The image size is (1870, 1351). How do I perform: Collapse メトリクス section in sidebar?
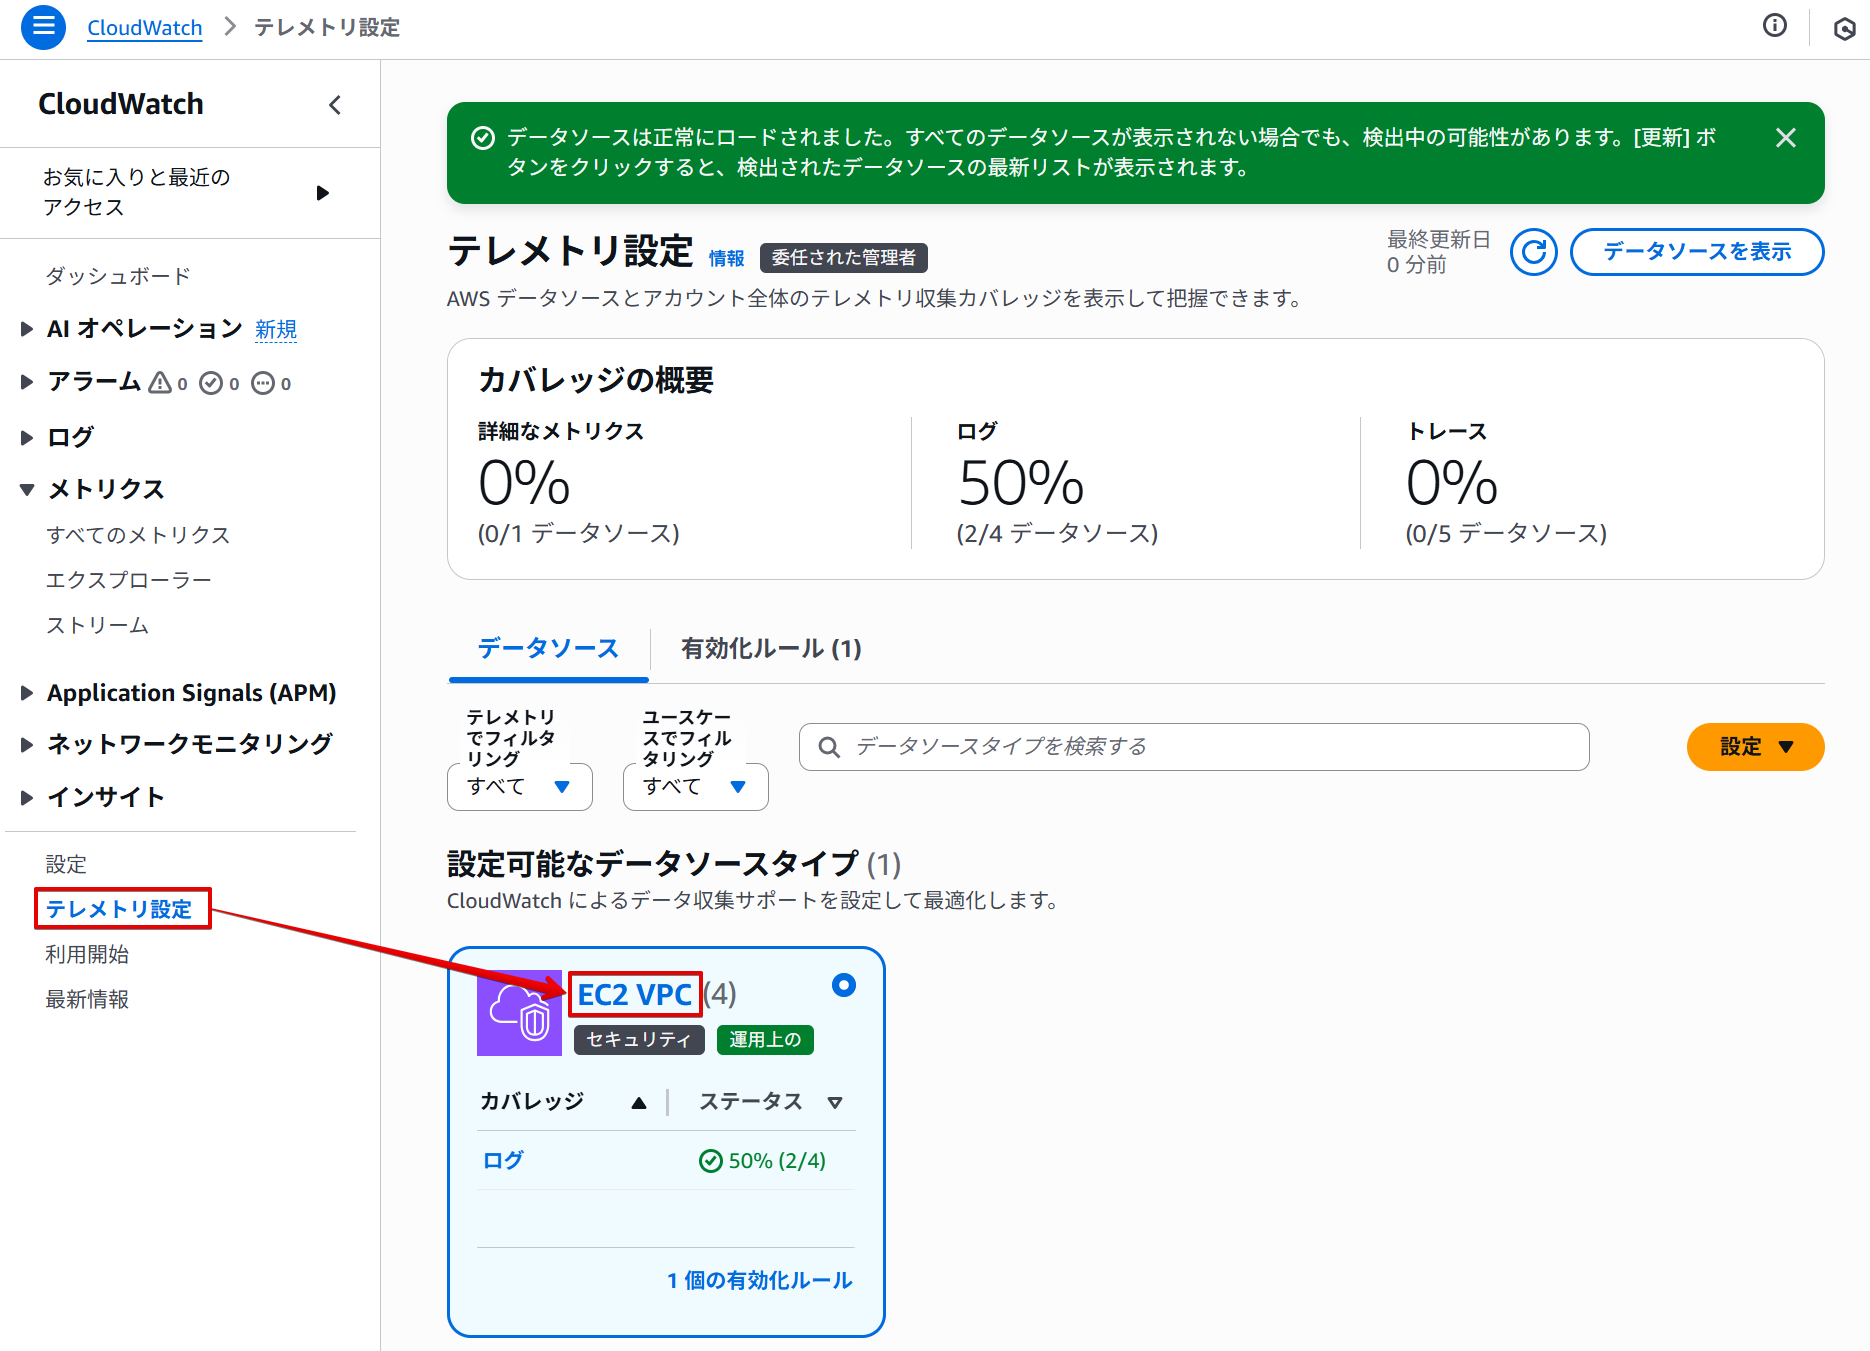pyautogui.click(x=27, y=489)
